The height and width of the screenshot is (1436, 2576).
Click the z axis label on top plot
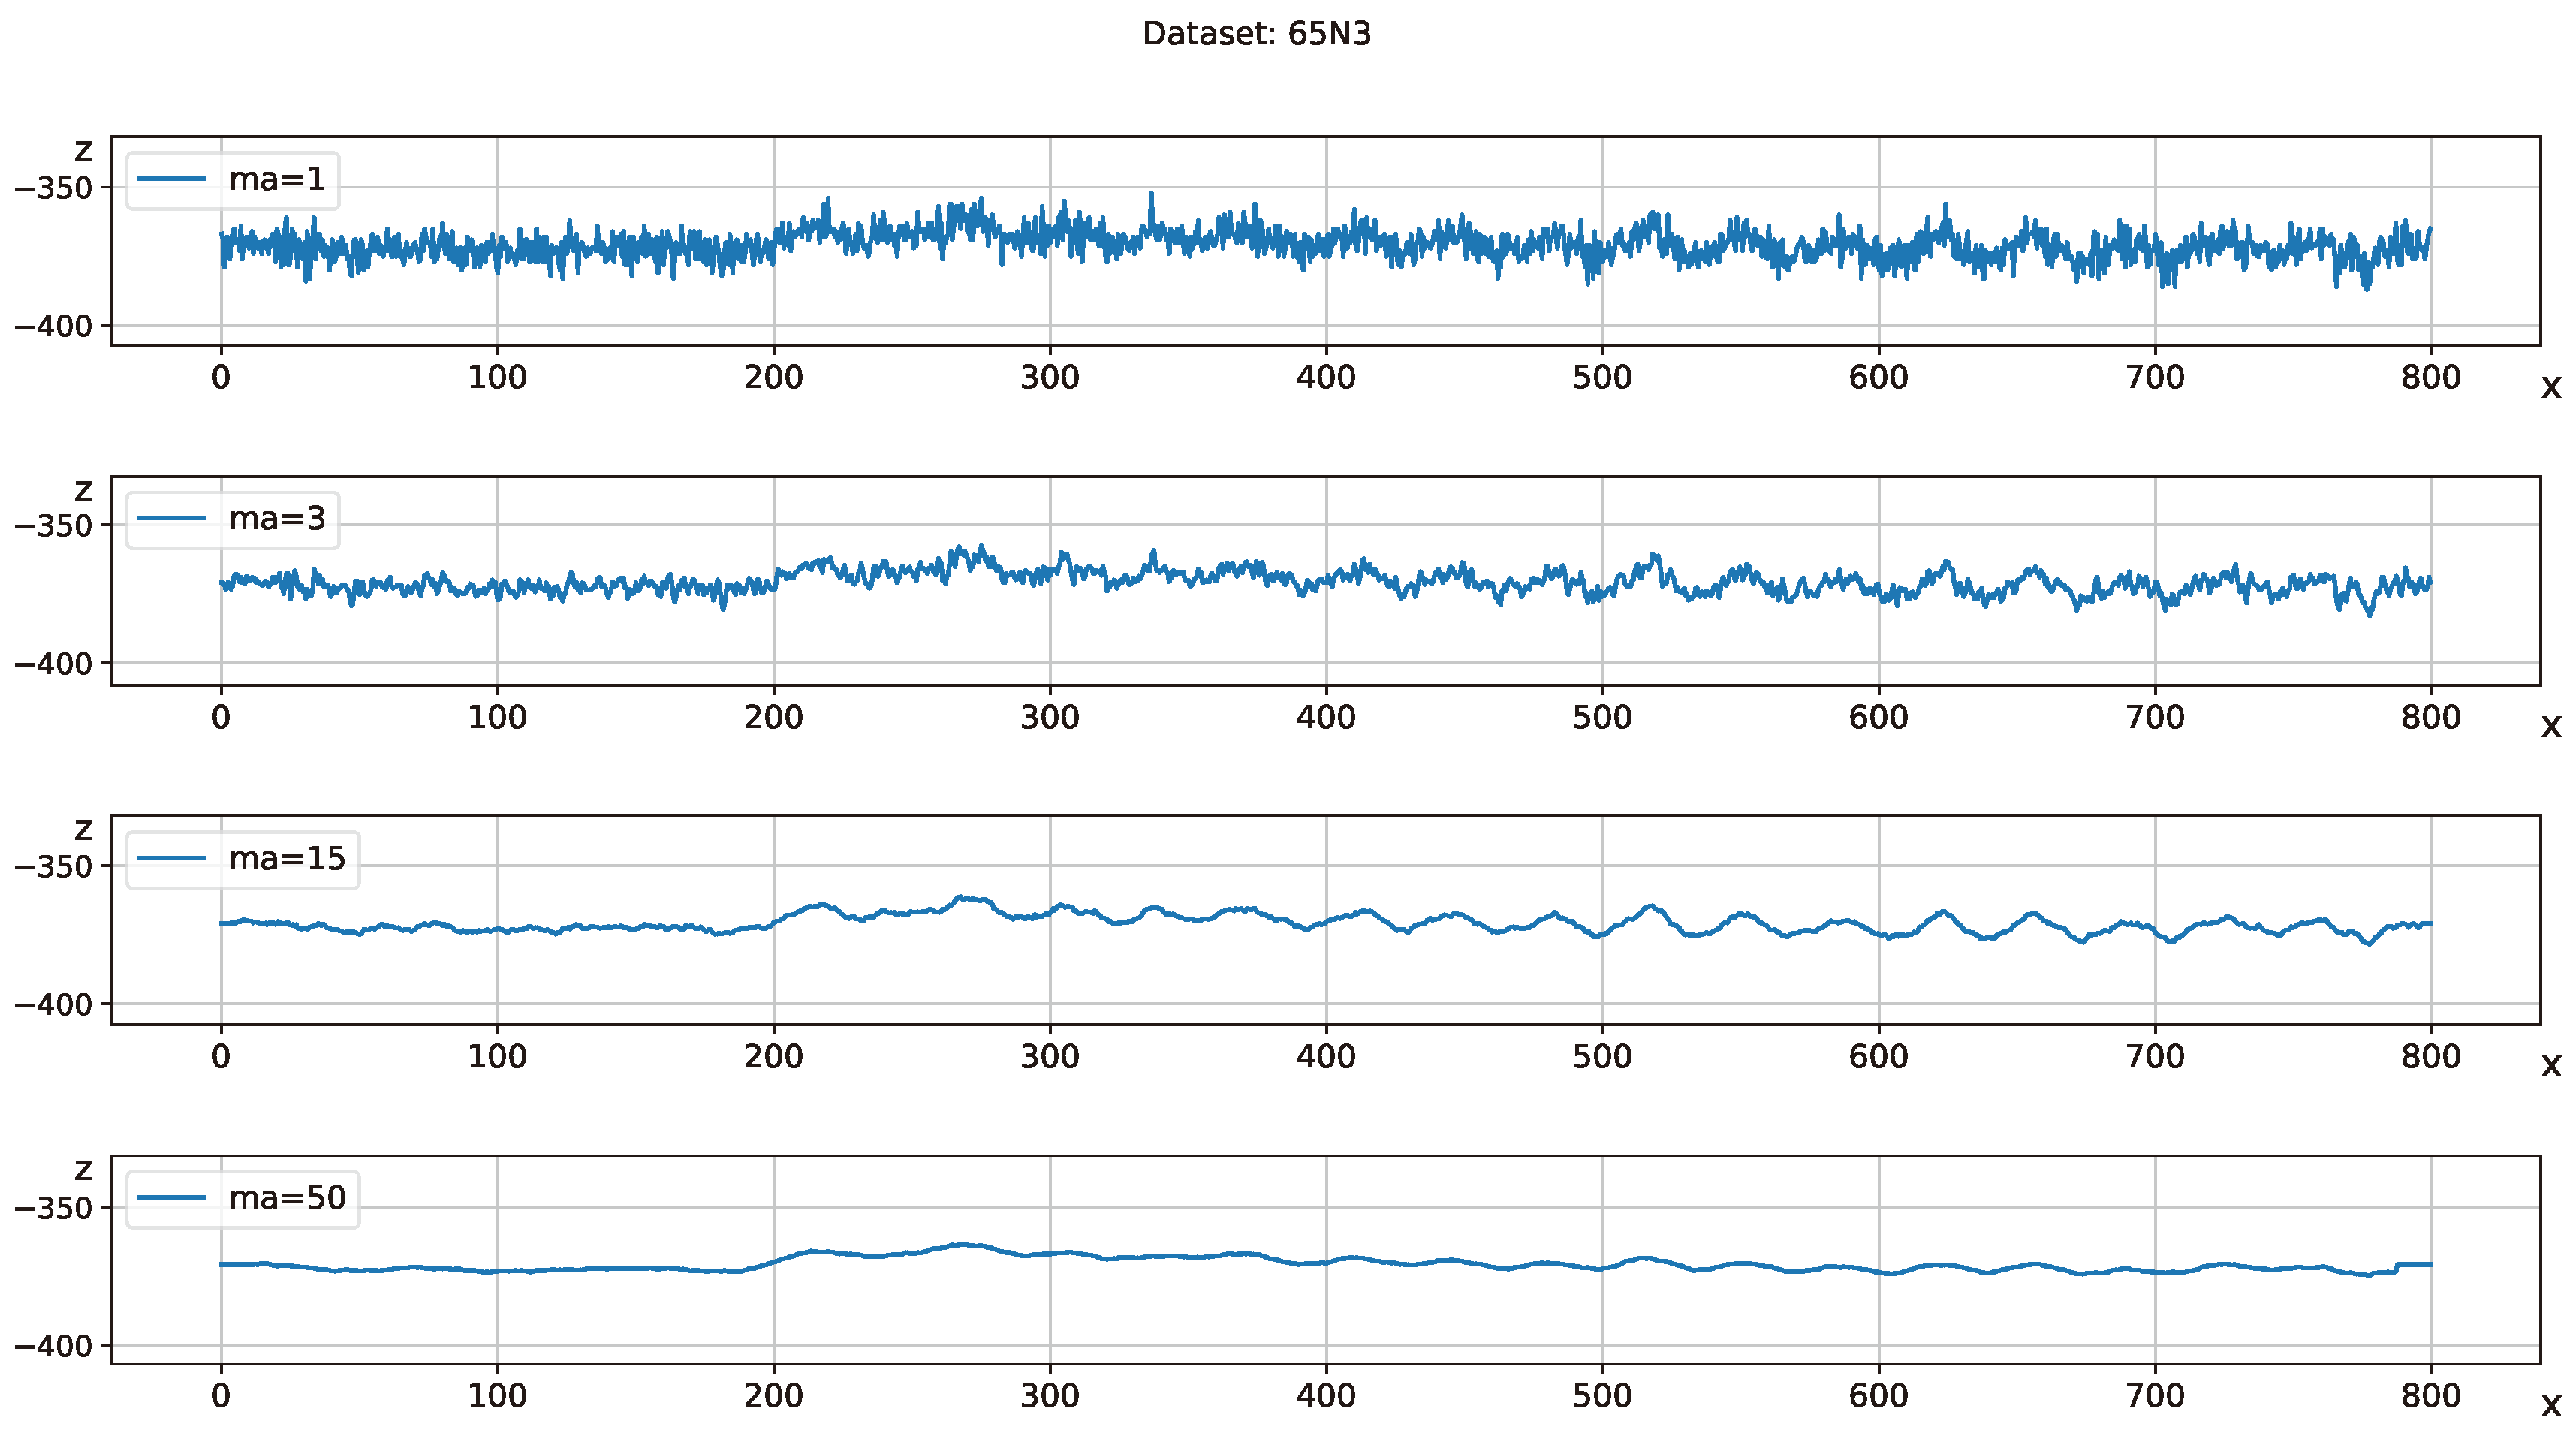84,150
